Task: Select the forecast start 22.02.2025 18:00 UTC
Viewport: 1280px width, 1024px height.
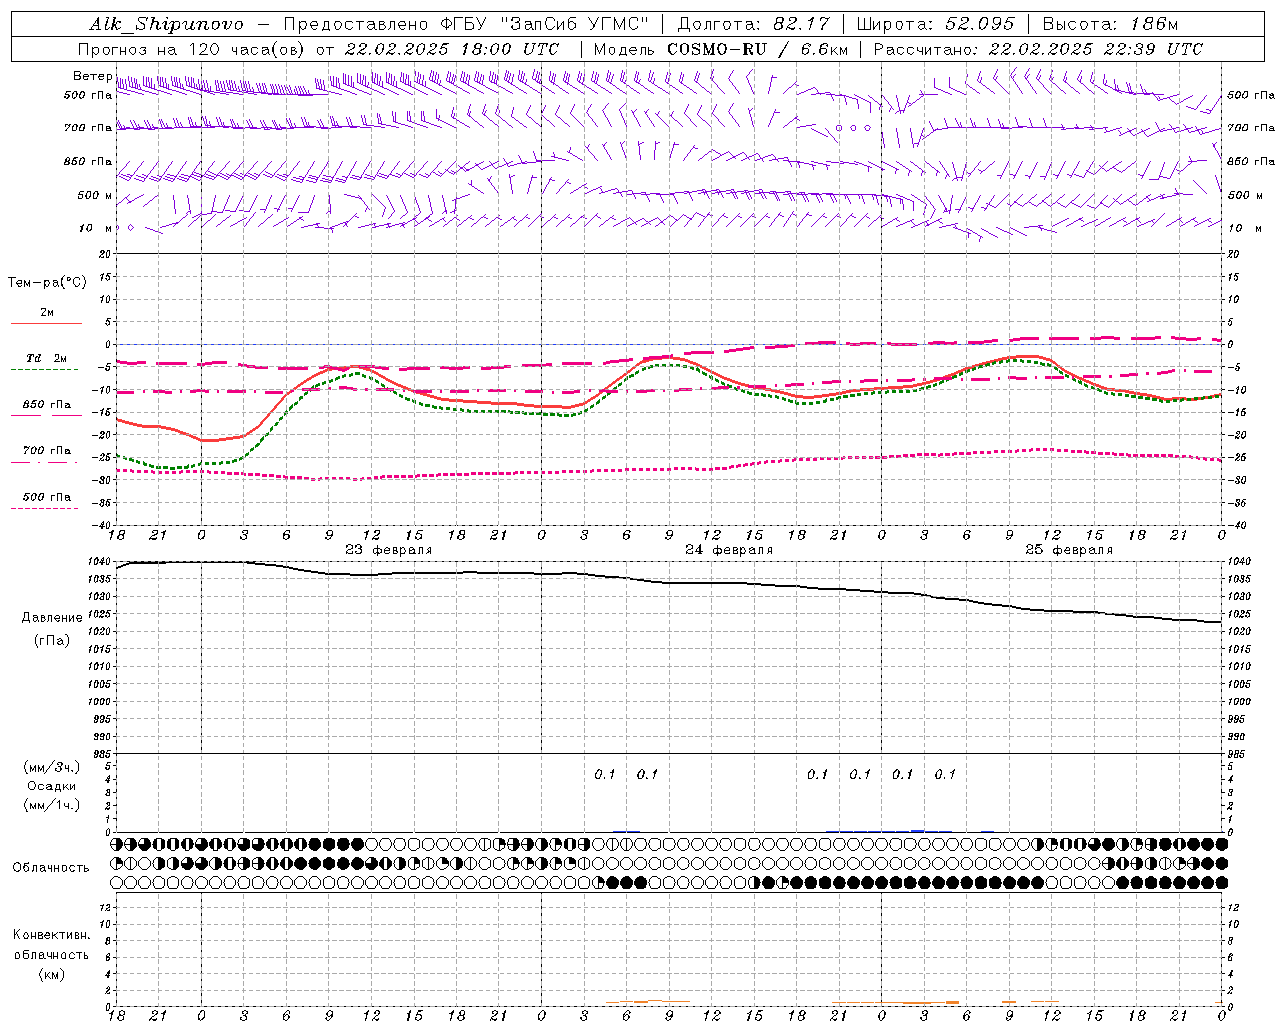Action: [452, 49]
